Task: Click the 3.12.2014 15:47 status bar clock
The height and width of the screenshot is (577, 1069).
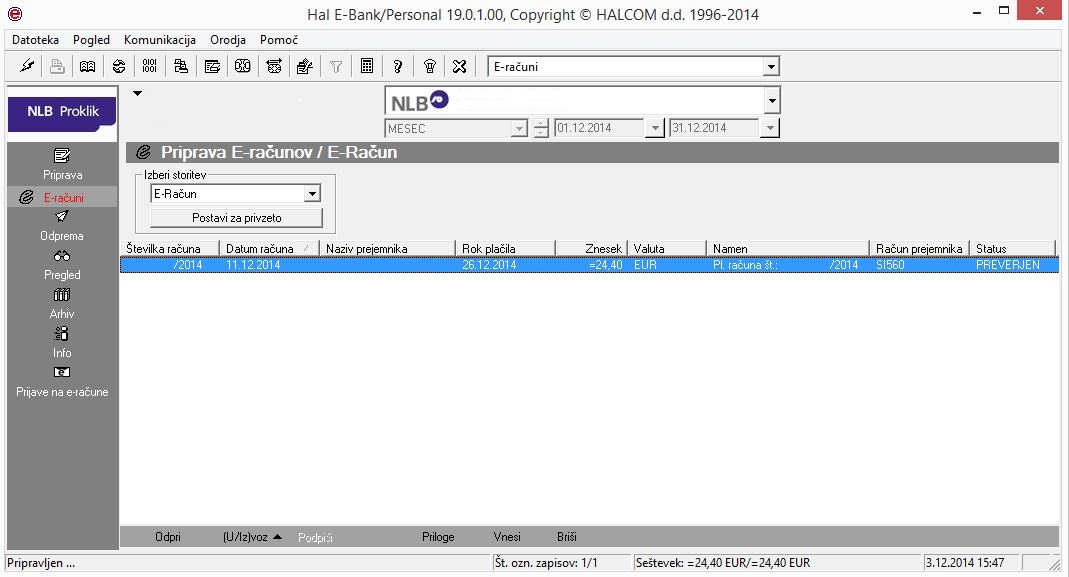Action: point(965,563)
